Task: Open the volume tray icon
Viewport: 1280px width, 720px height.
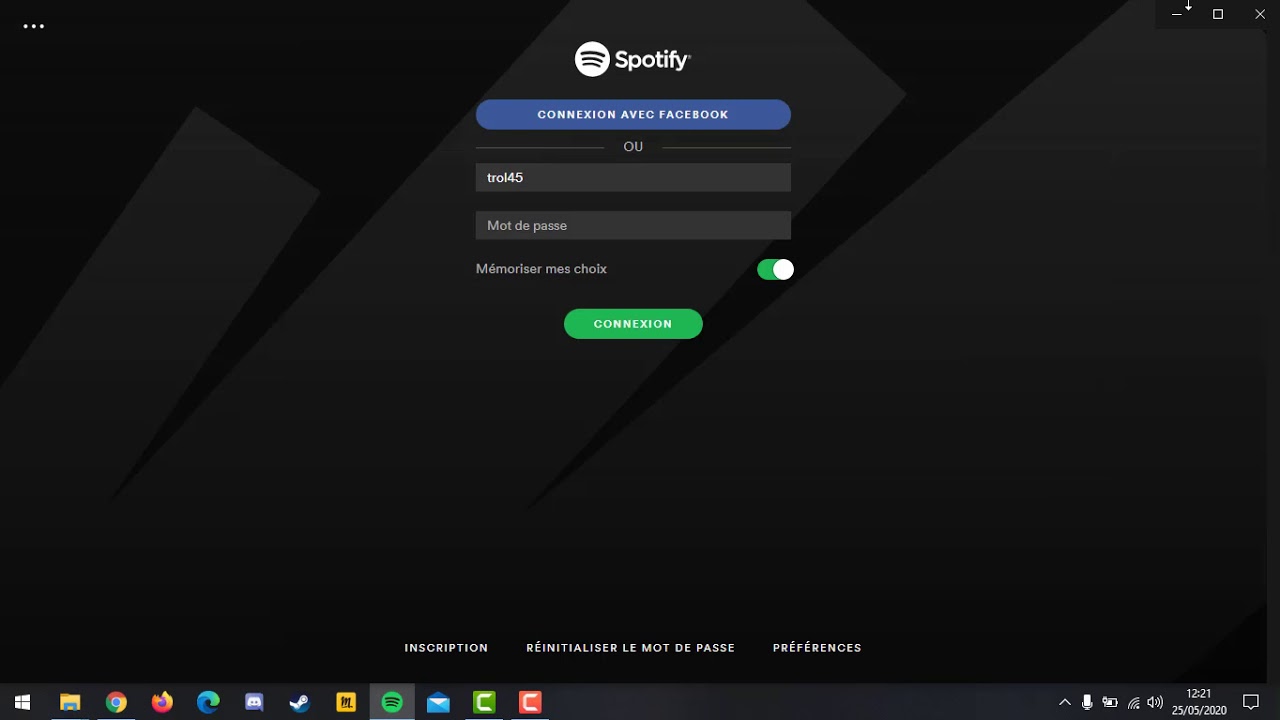Action: click(x=1155, y=702)
